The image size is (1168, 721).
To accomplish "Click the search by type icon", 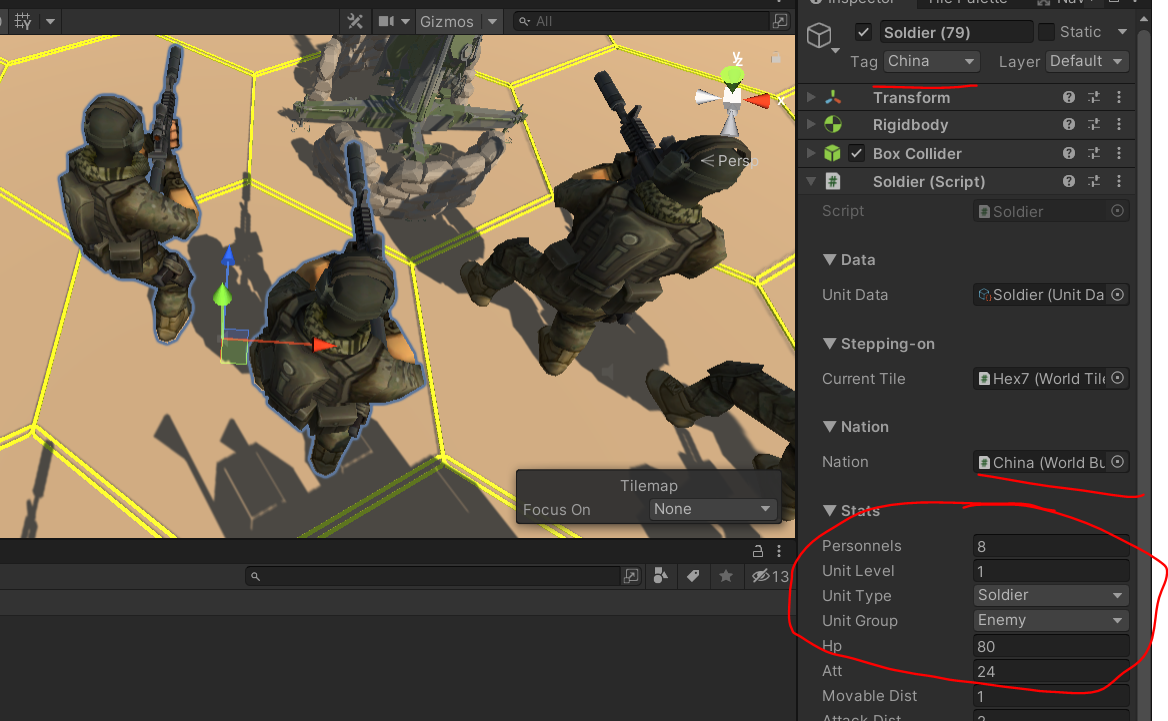I will [x=661, y=576].
